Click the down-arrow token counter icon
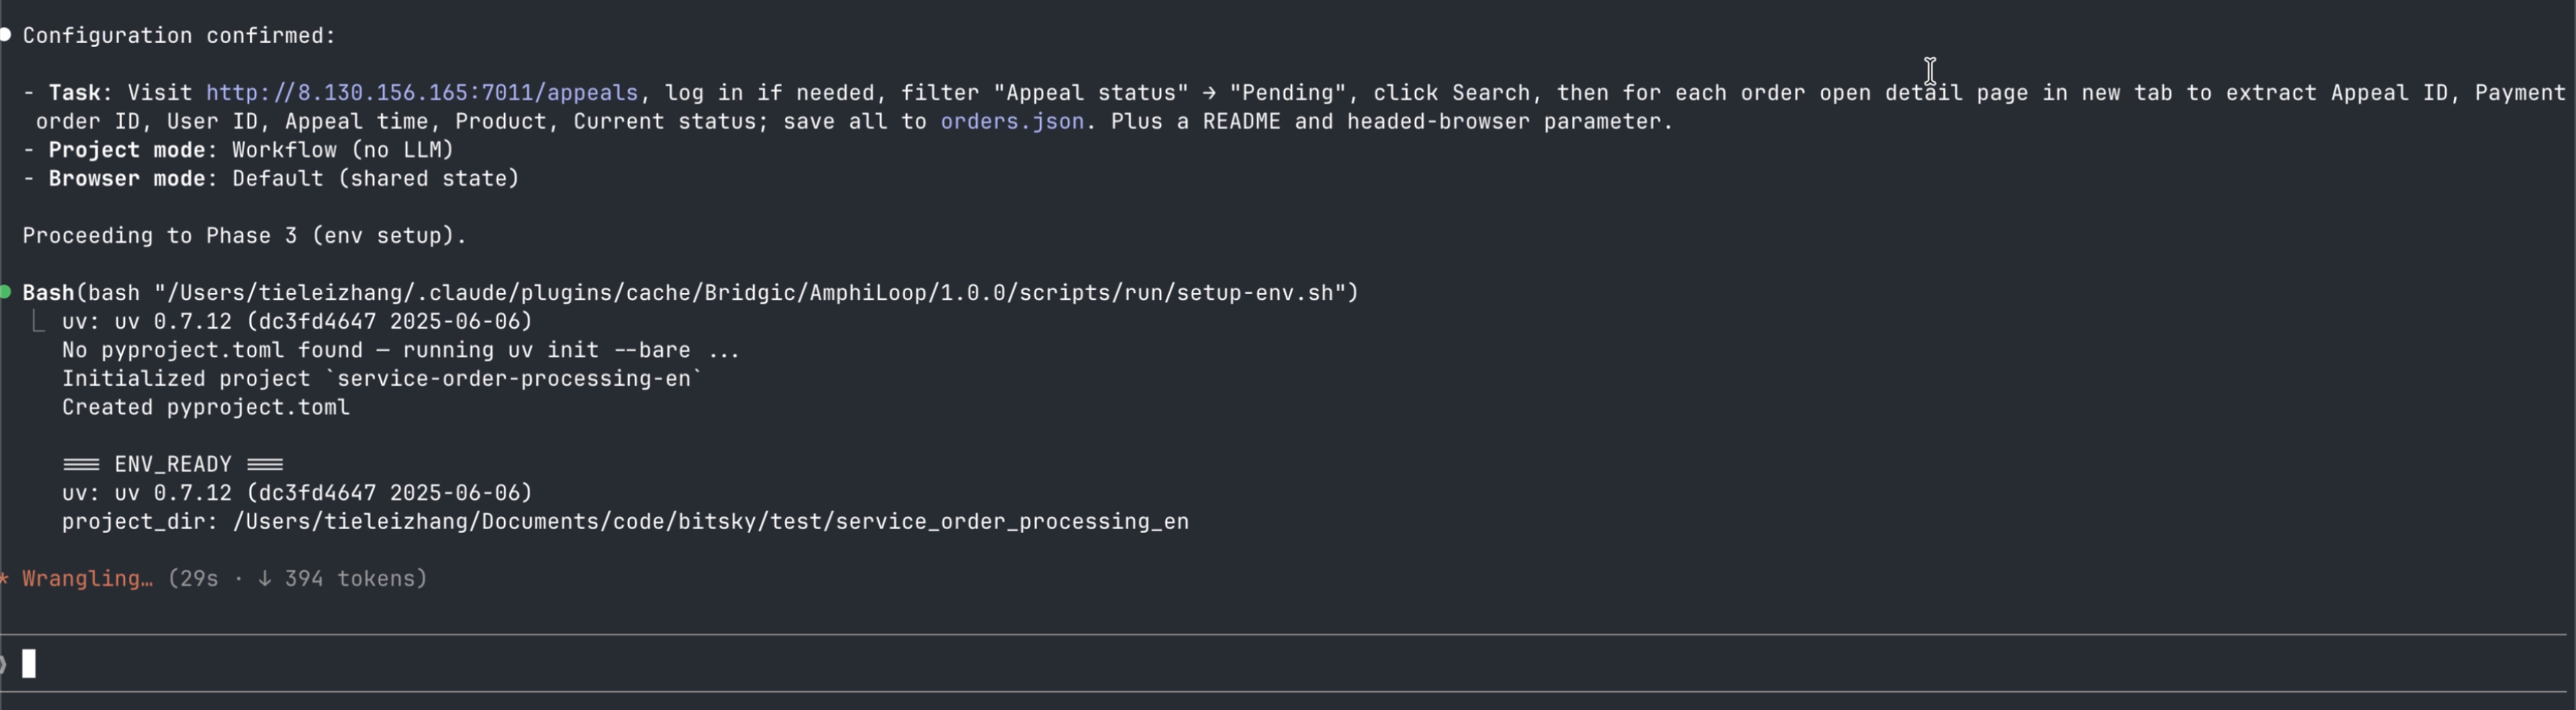The width and height of the screenshot is (2576, 710). [265, 579]
